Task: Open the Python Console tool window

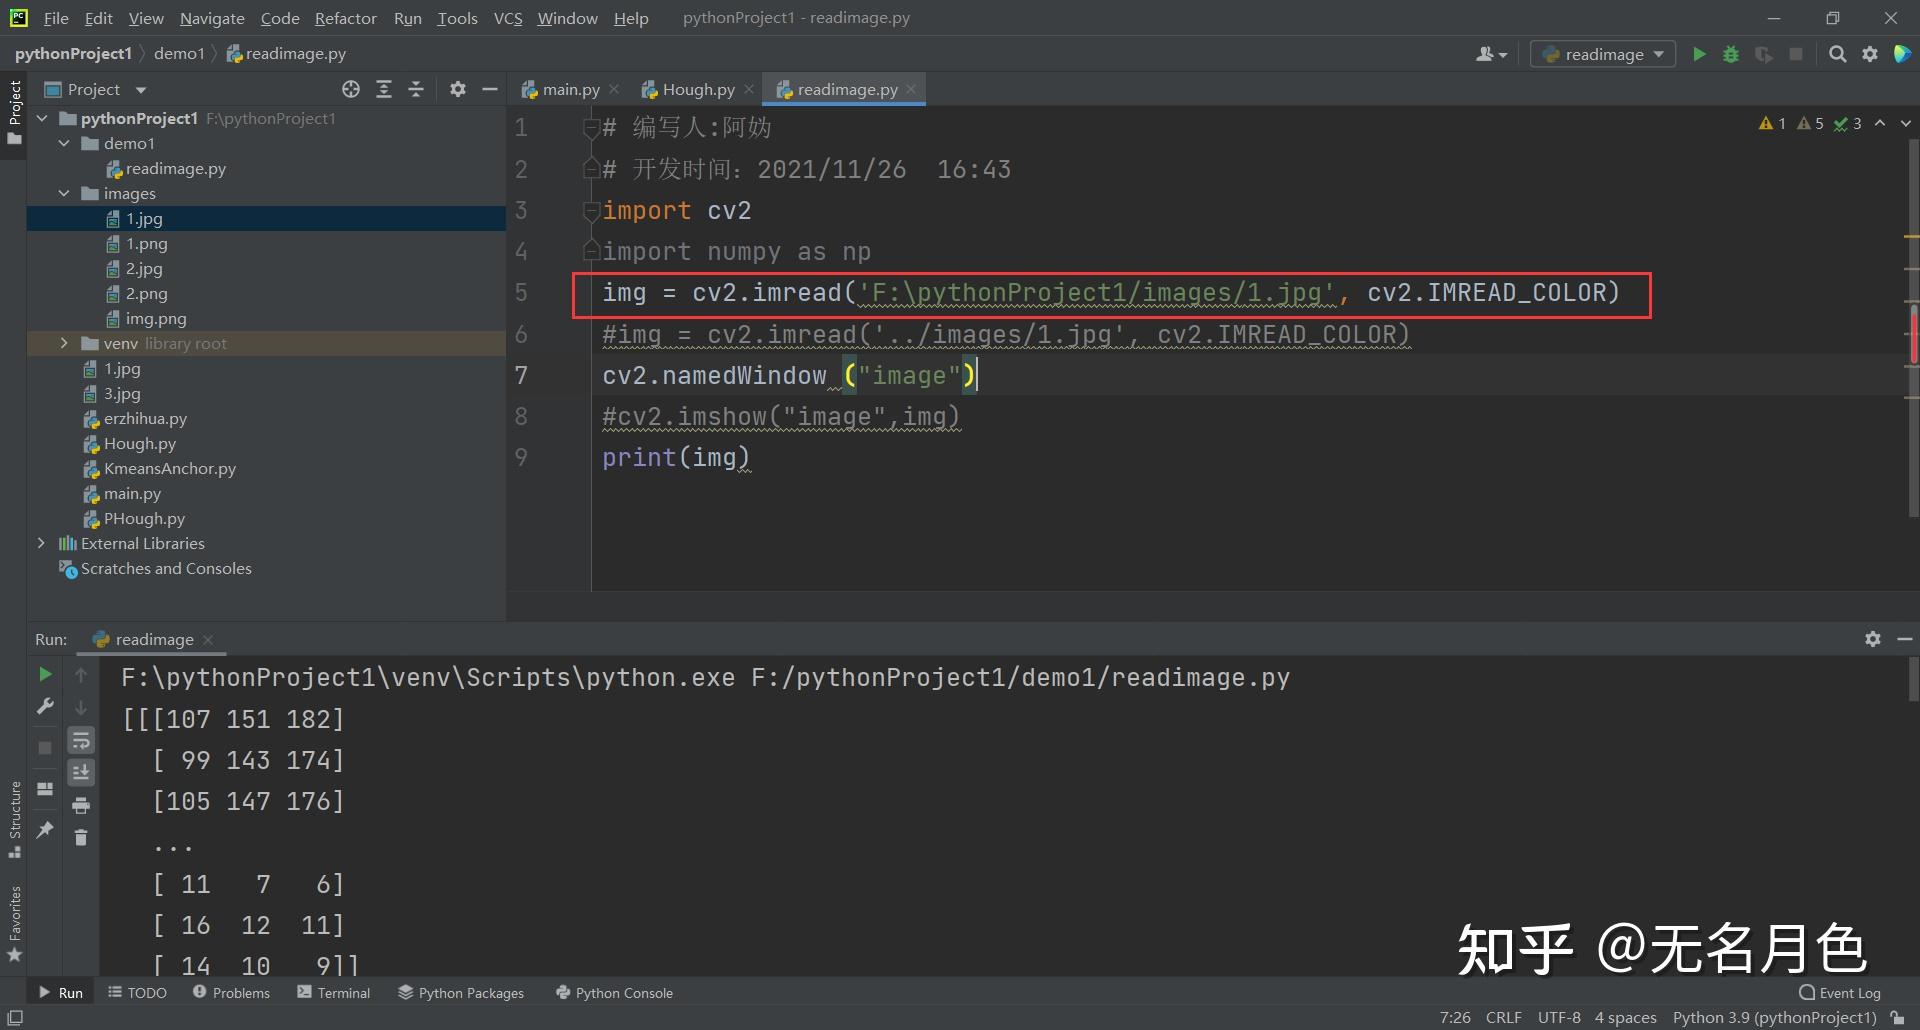Action: coord(613,992)
